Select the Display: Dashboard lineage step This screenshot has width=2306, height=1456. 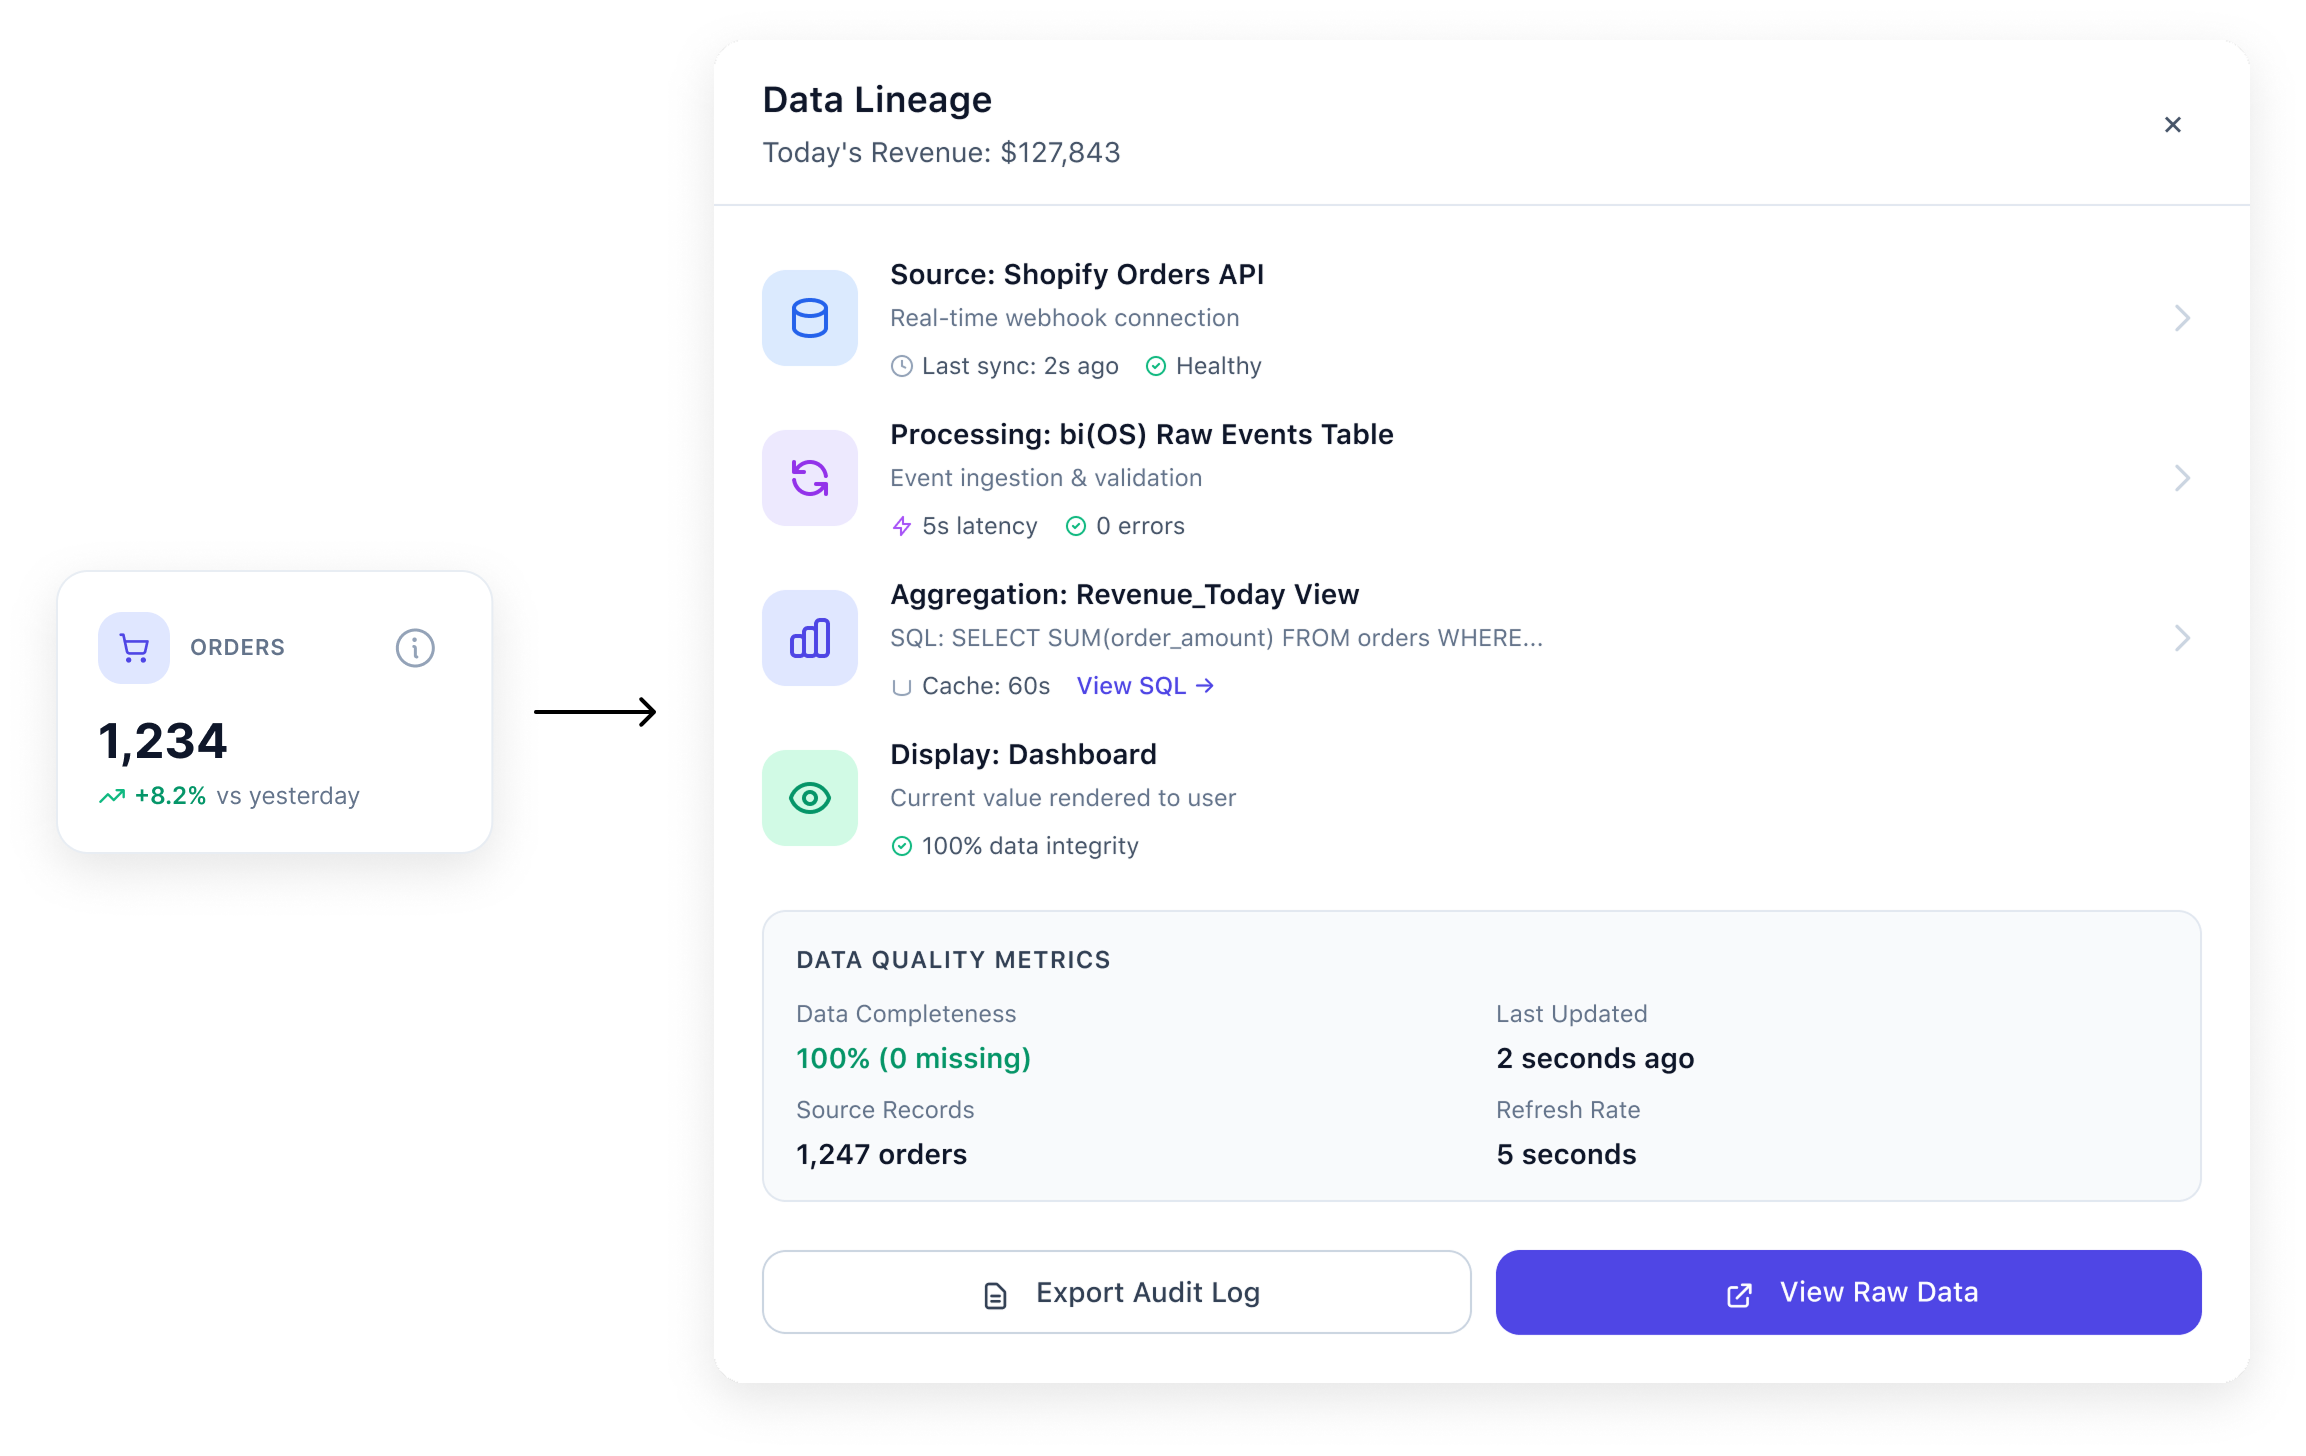coord(1023,755)
